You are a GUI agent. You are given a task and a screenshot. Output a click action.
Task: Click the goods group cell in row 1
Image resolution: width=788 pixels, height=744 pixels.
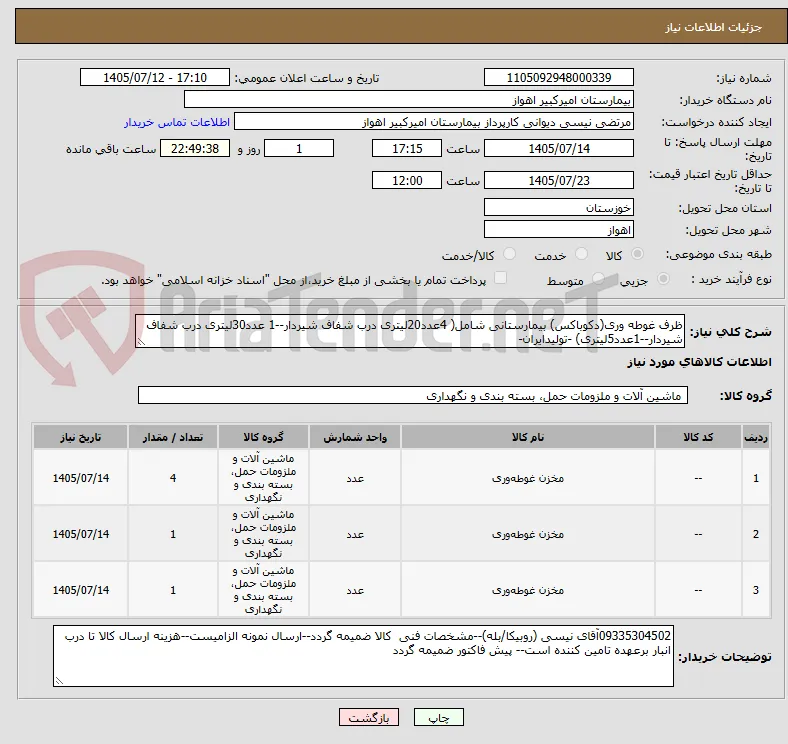point(263,478)
